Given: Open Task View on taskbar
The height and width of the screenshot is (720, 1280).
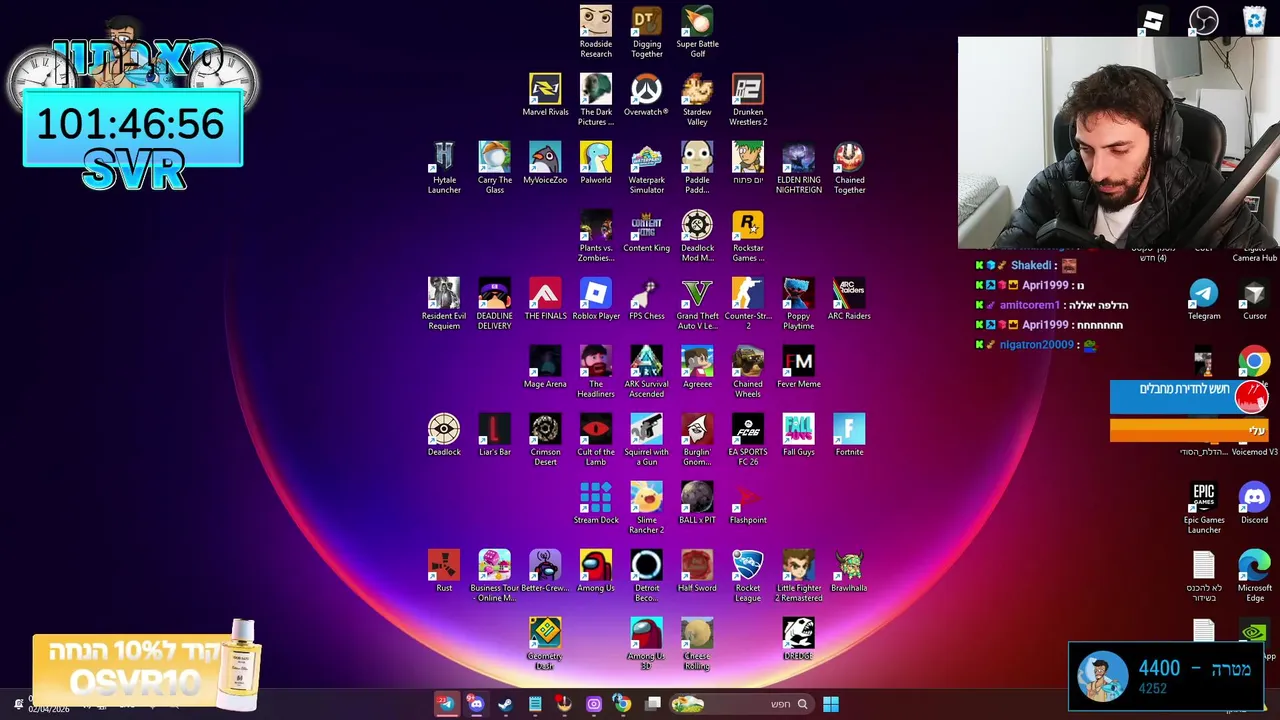Looking at the screenshot, I should [653, 704].
